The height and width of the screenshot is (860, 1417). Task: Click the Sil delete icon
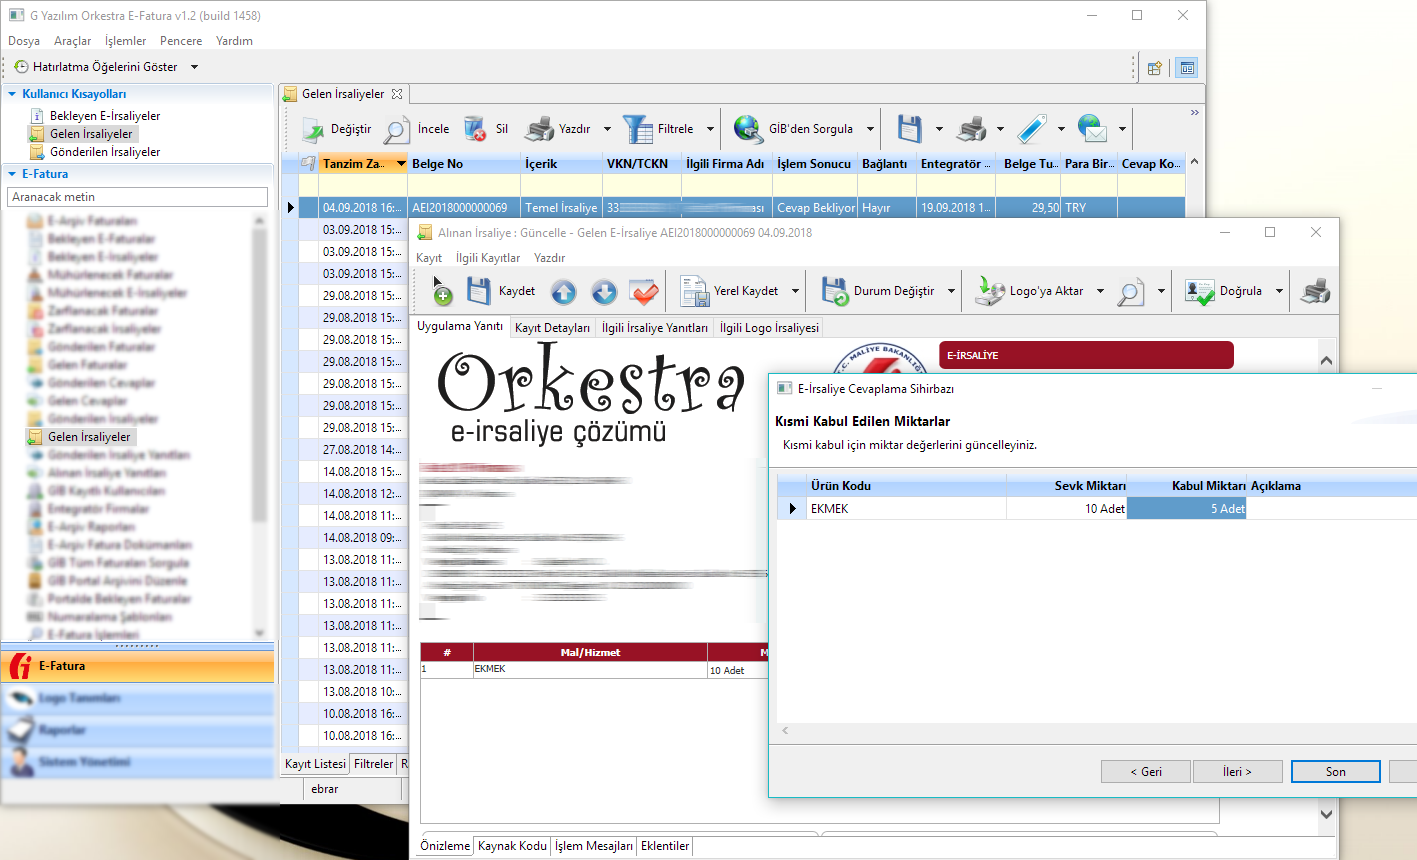click(x=475, y=129)
